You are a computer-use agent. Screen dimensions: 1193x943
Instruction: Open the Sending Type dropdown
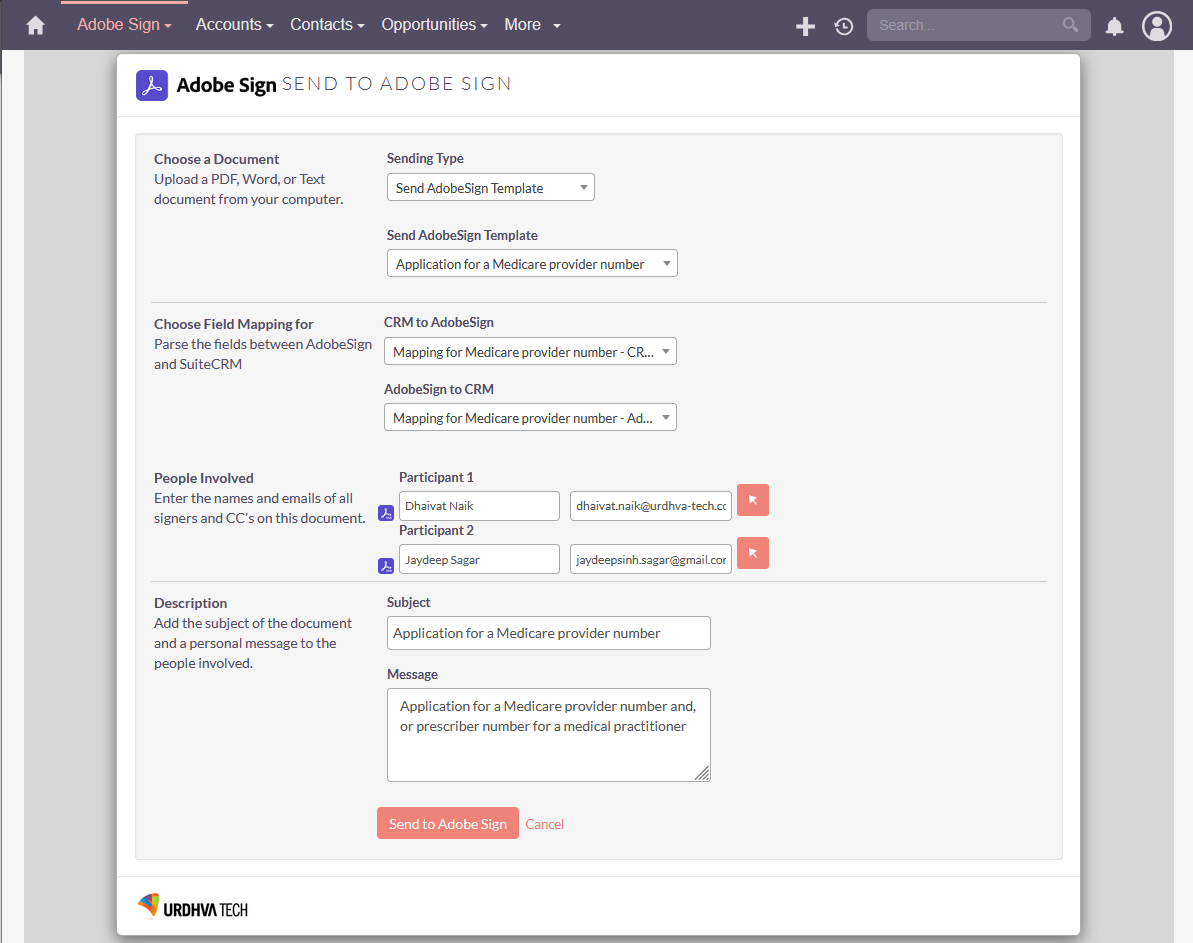pyautogui.click(x=490, y=186)
